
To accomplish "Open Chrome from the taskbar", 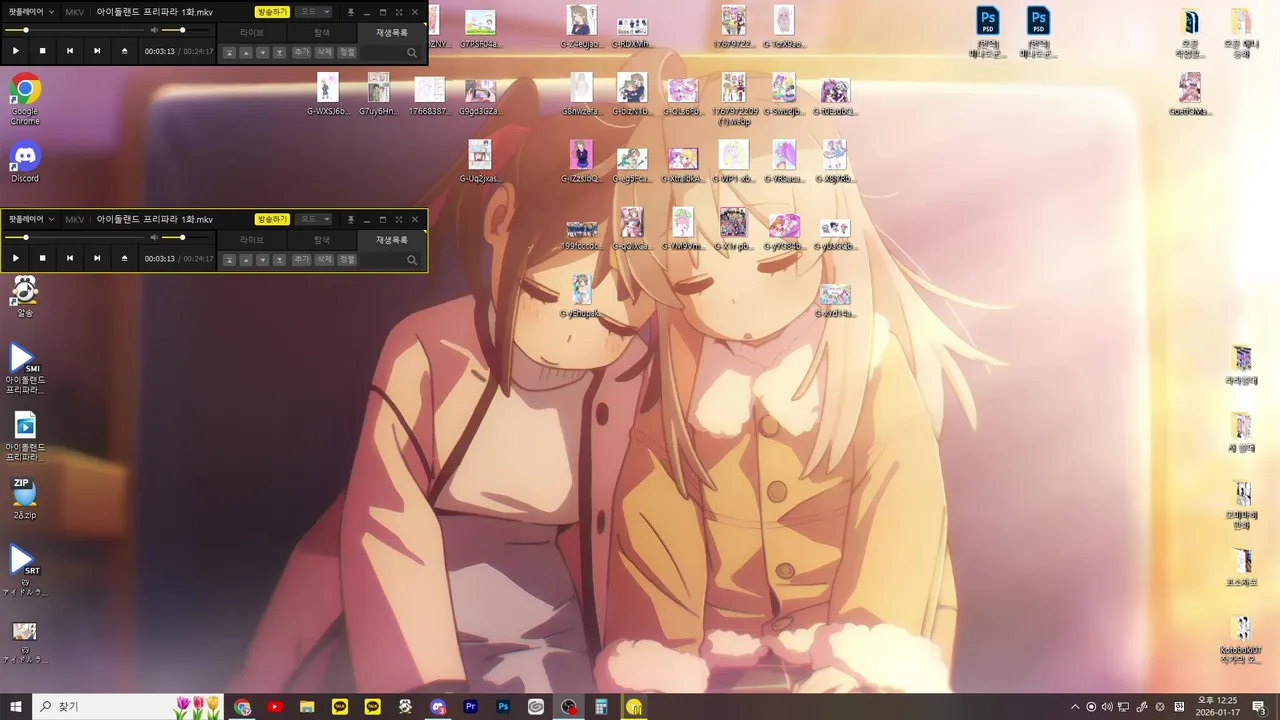I will click(x=242, y=707).
